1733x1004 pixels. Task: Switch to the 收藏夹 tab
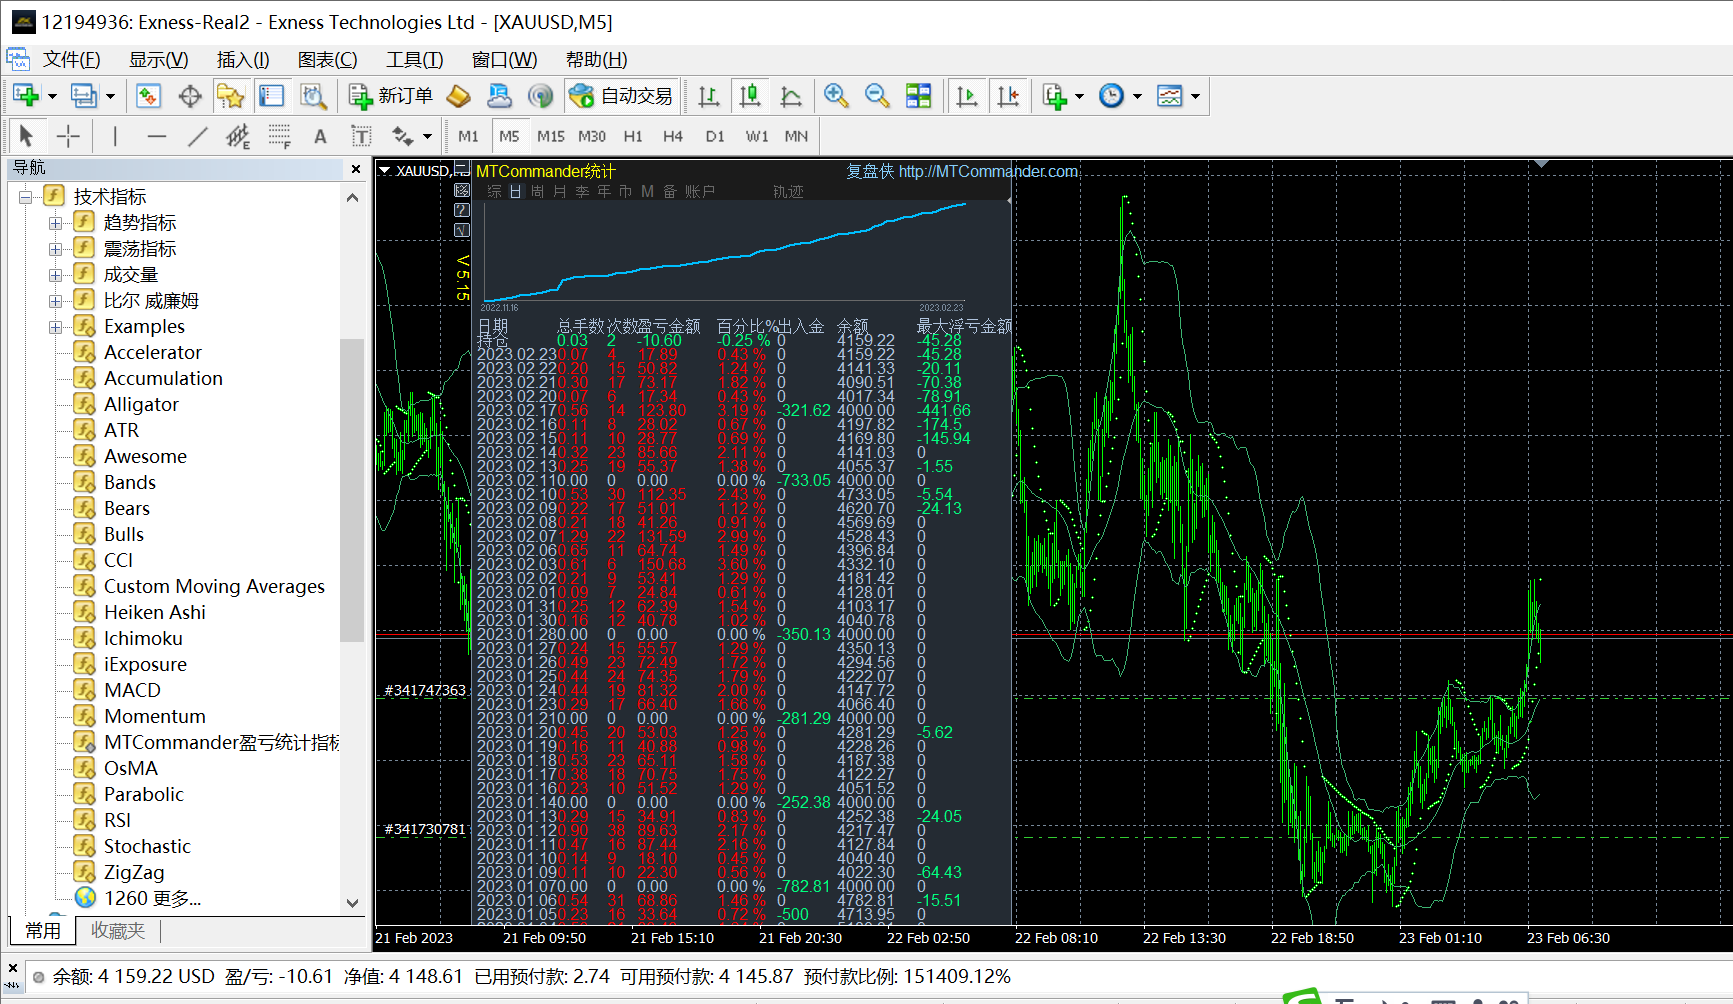pyautogui.click(x=118, y=931)
